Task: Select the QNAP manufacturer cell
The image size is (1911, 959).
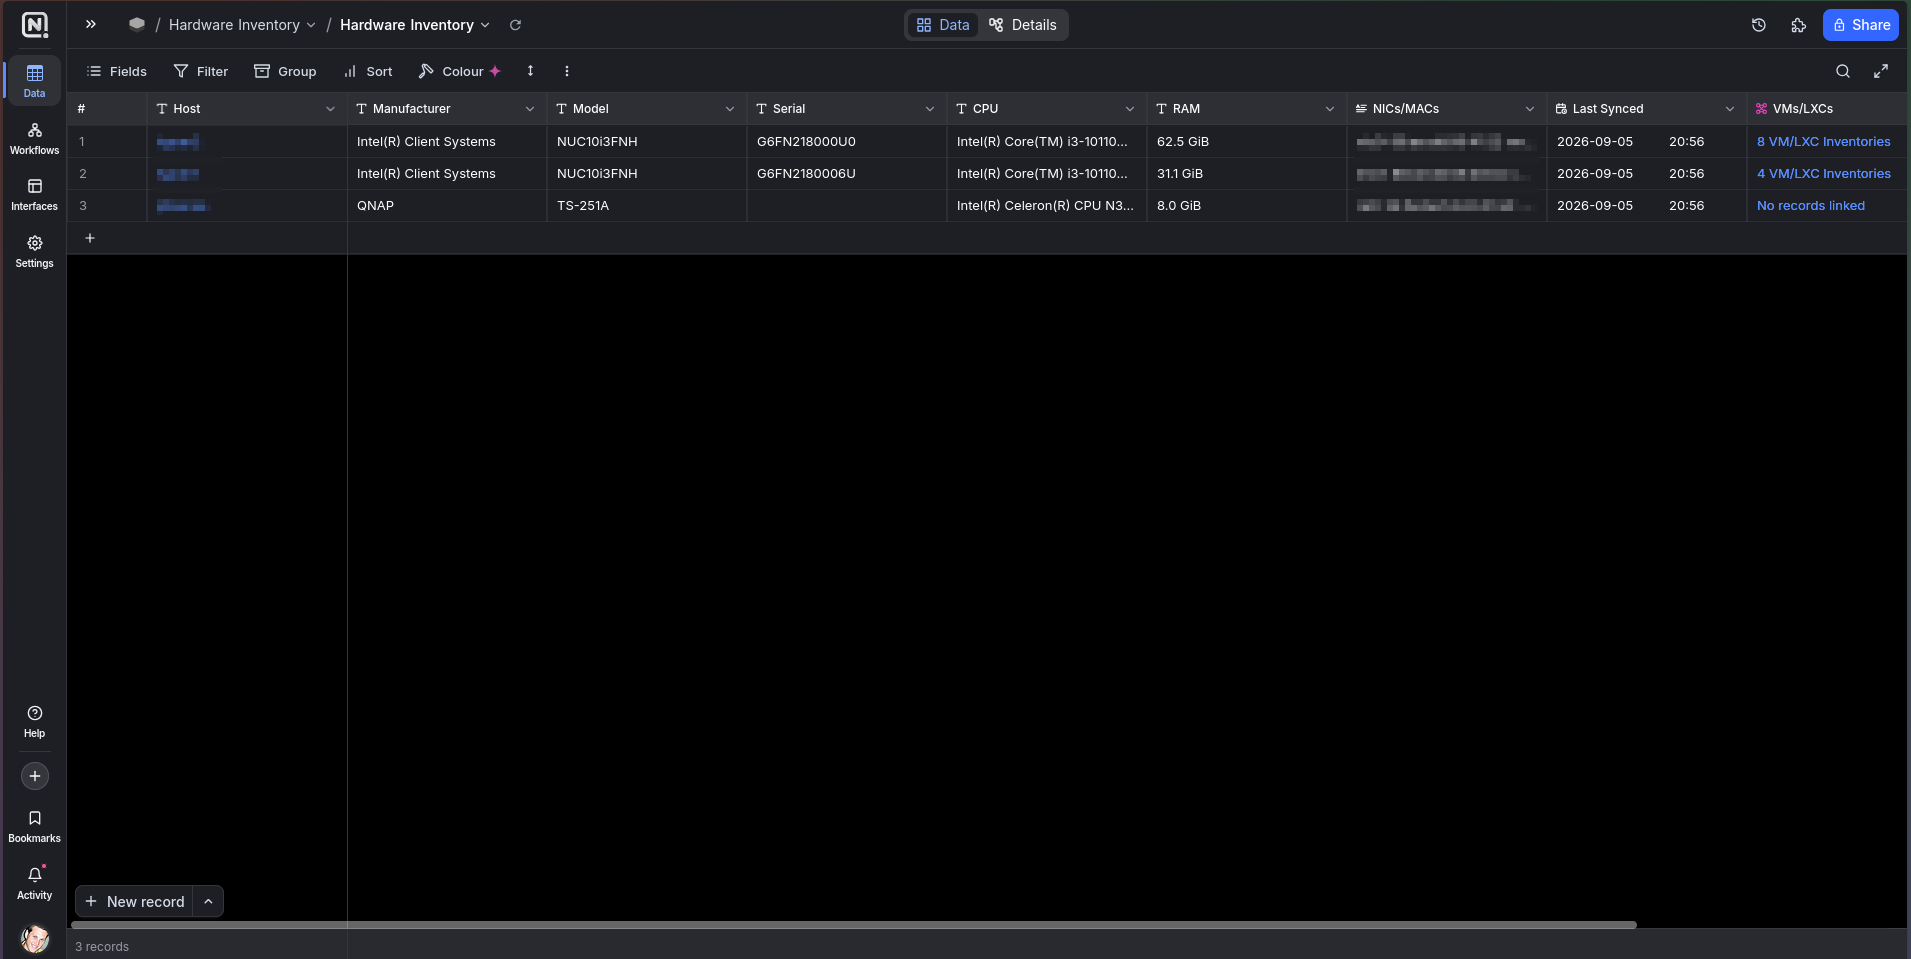Action: pyautogui.click(x=447, y=206)
